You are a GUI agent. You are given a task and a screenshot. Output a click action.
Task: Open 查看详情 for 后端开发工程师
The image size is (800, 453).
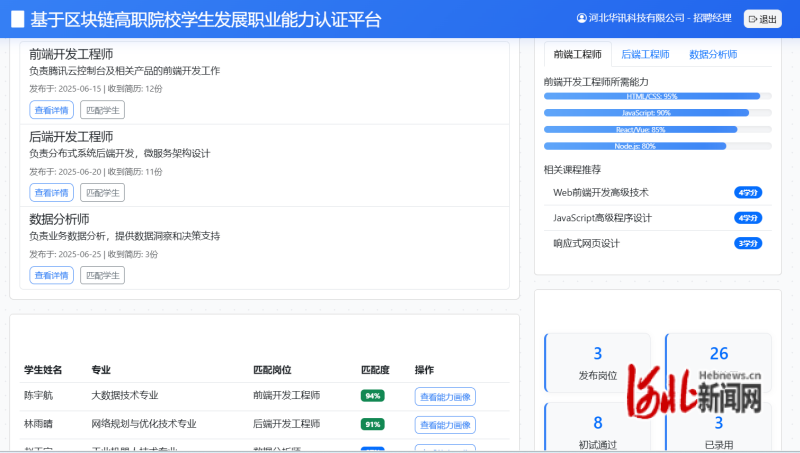[x=51, y=193]
